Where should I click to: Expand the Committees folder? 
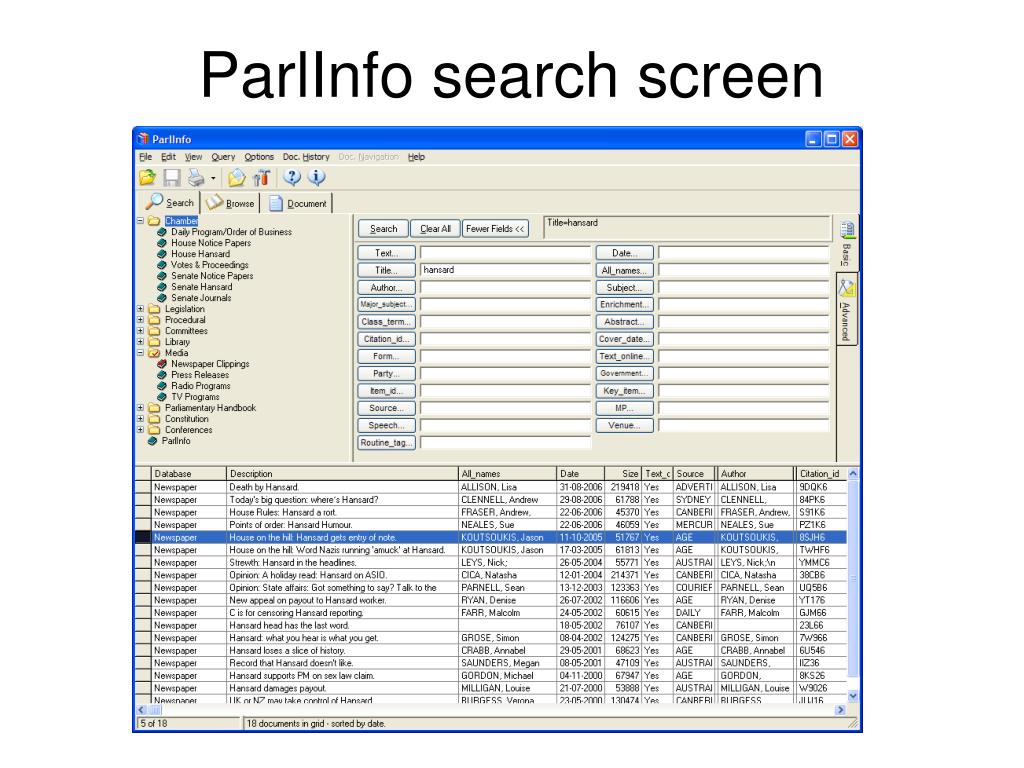(x=140, y=330)
